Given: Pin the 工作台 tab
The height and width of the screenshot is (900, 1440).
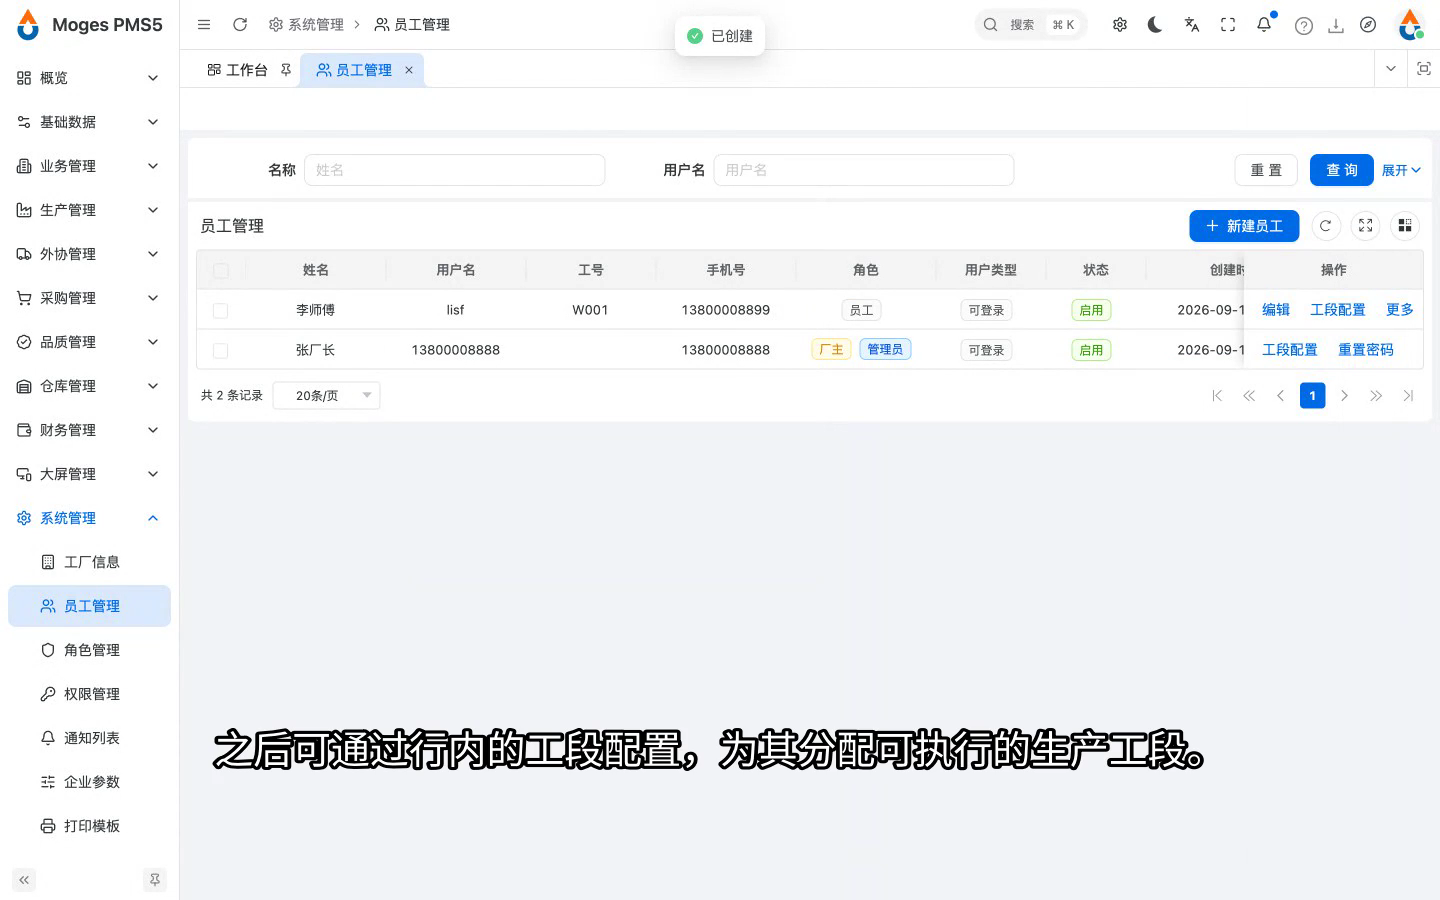Looking at the screenshot, I should (286, 70).
